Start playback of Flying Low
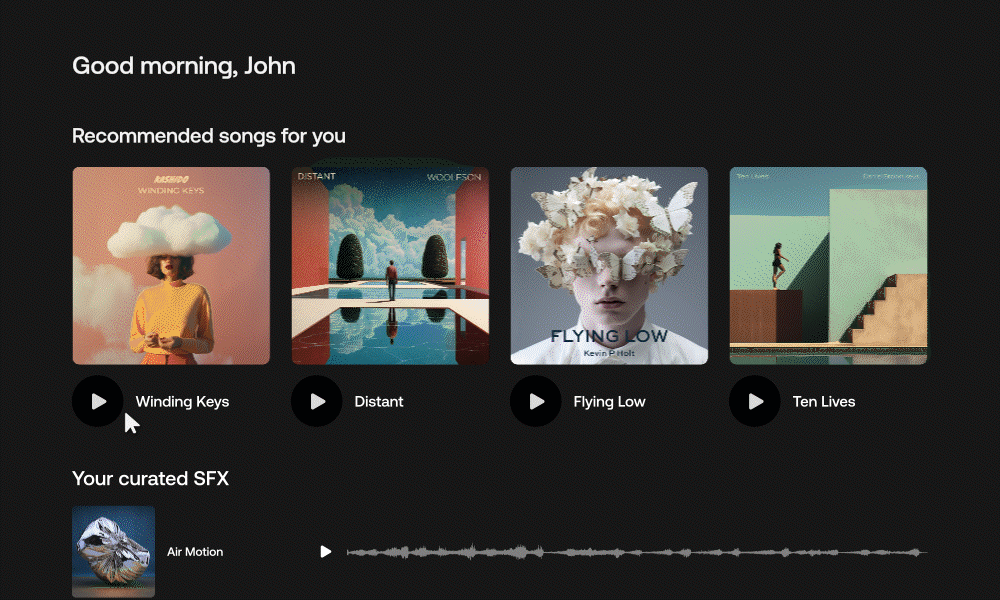This screenshot has width=1000, height=600. pyautogui.click(x=536, y=401)
